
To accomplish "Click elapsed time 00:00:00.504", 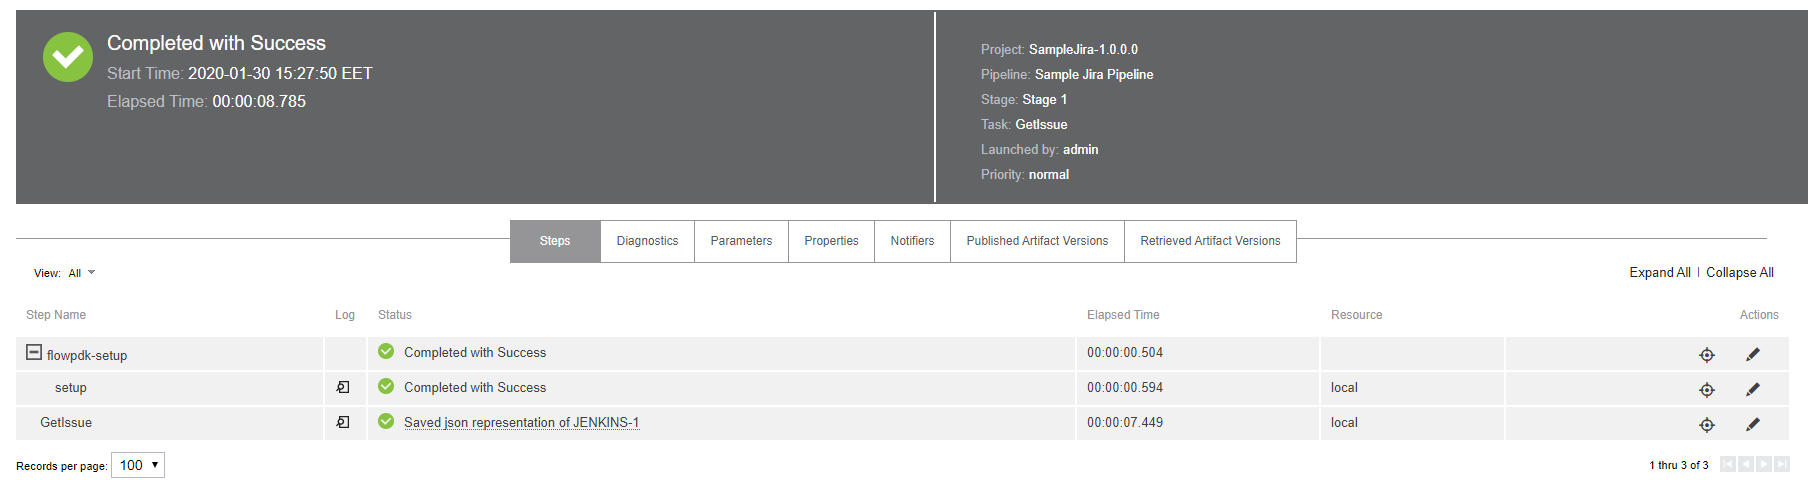I will [1125, 352].
